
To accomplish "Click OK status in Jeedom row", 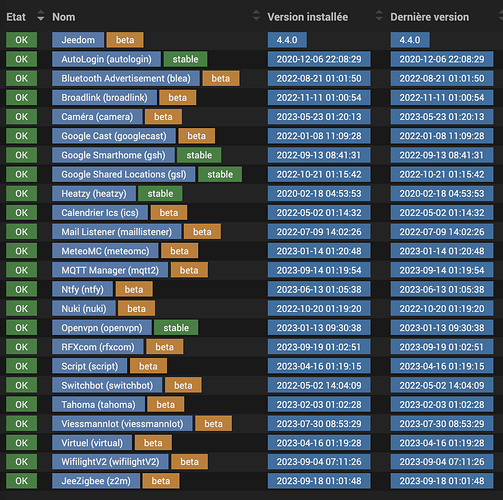I will coord(22,40).
